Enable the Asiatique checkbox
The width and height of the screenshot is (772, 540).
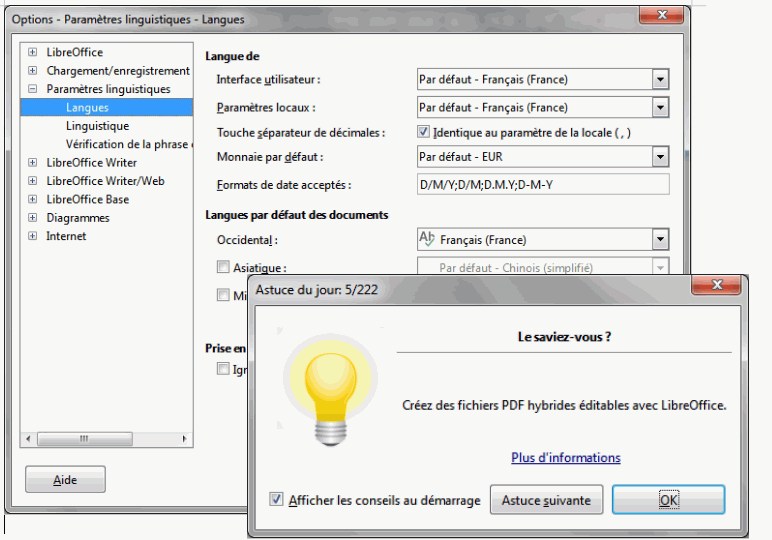tap(223, 267)
